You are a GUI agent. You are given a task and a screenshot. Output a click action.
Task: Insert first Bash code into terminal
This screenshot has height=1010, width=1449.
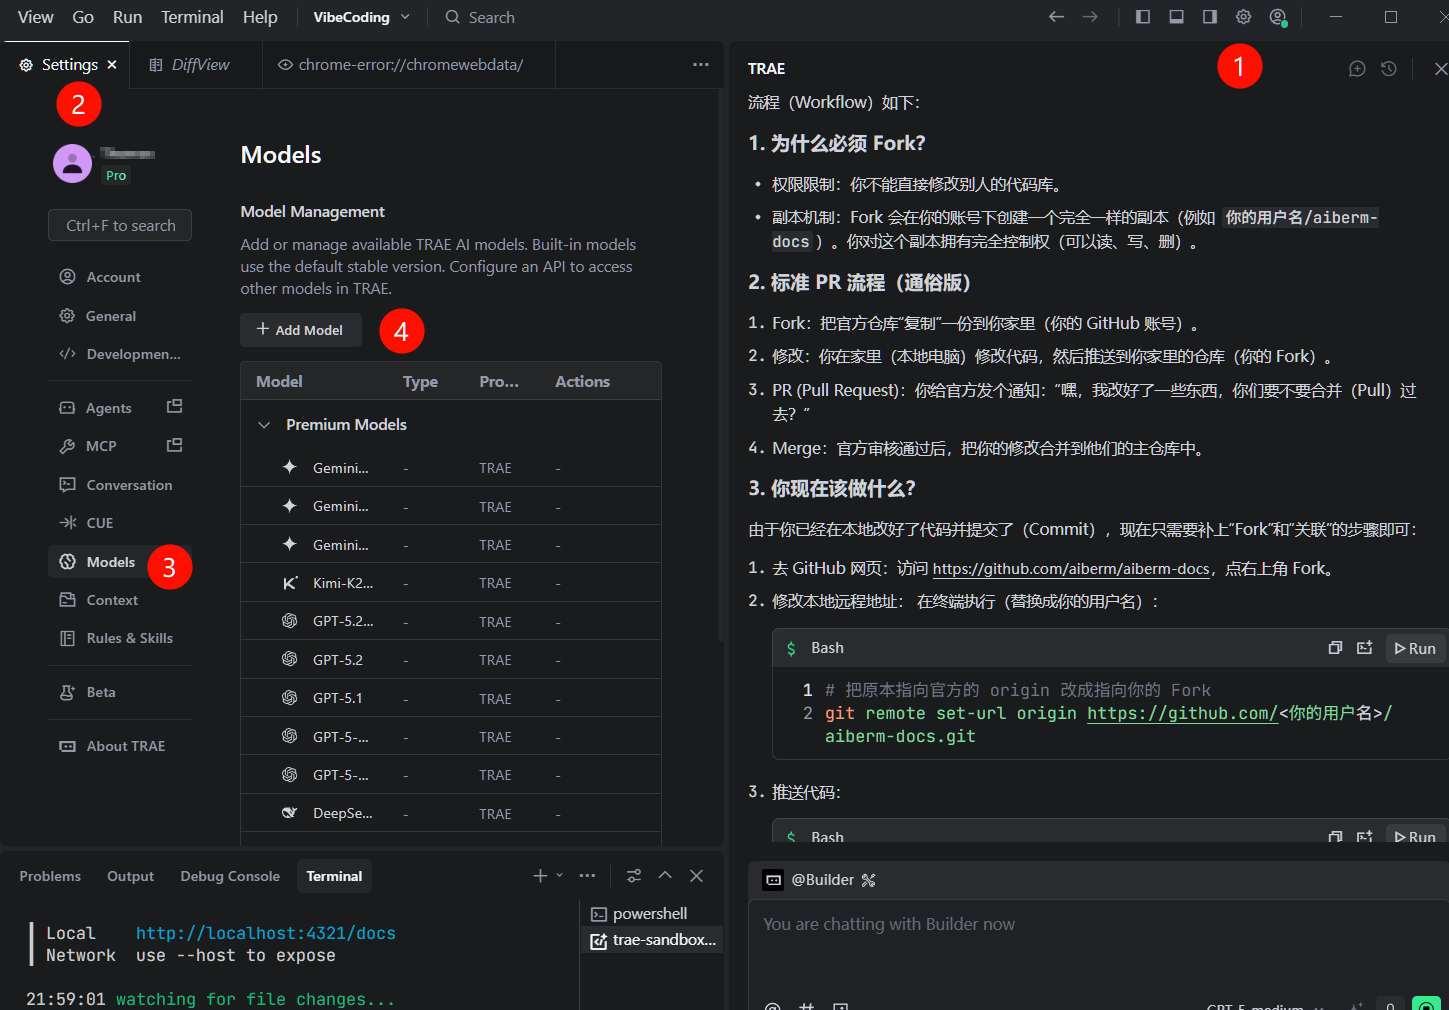(x=1364, y=648)
